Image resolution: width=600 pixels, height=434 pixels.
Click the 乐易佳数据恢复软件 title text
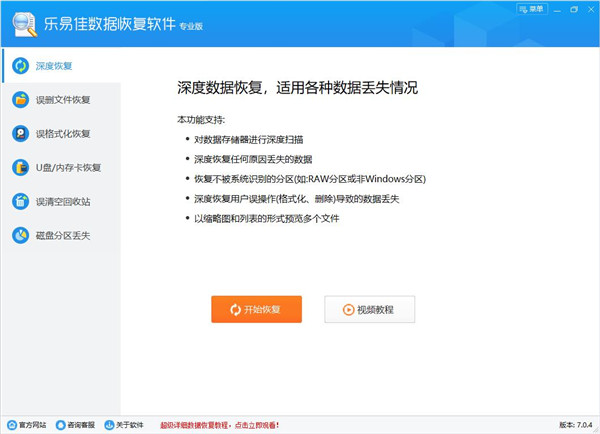110,24
